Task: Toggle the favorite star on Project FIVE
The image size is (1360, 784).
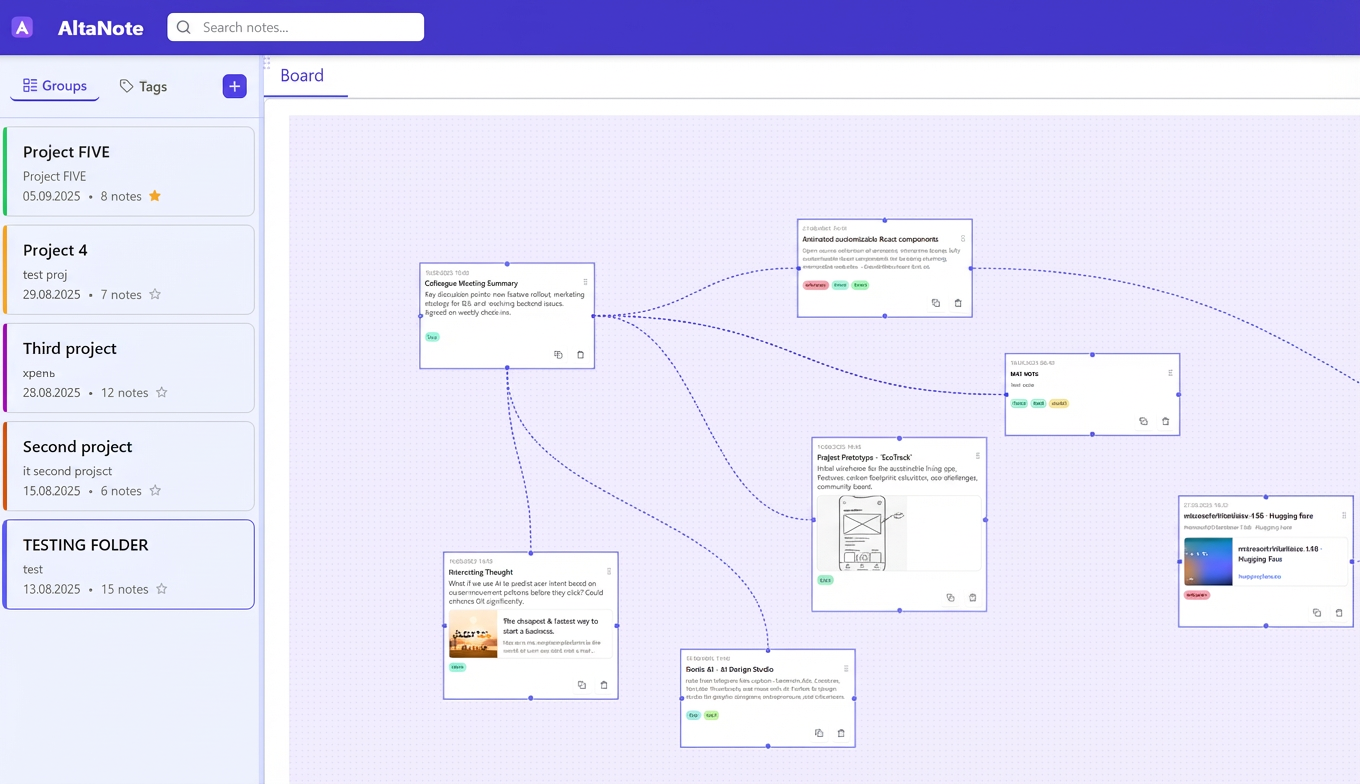Action: tap(154, 196)
